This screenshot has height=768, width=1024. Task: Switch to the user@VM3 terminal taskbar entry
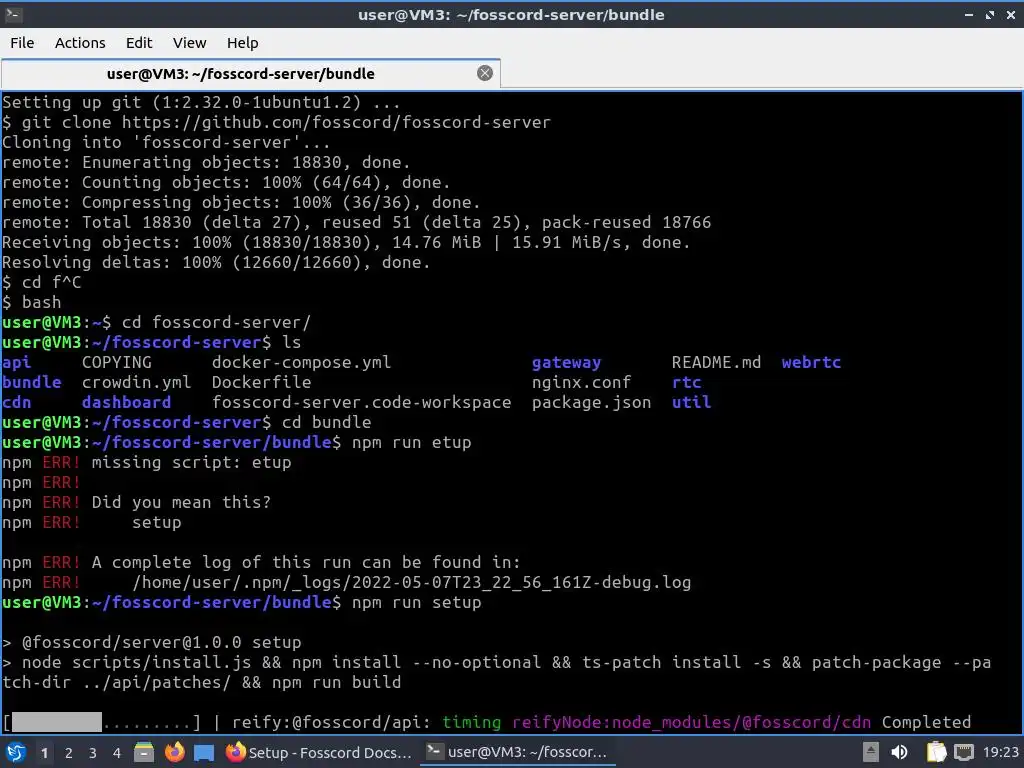point(517,752)
